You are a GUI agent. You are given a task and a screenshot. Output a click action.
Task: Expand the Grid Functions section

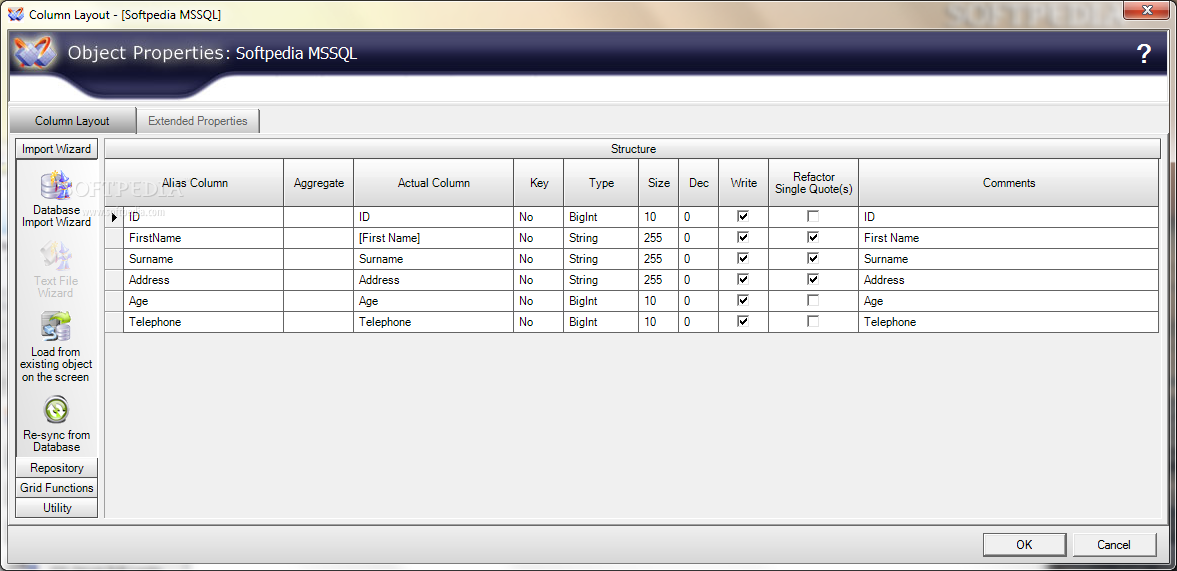pos(56,488)
